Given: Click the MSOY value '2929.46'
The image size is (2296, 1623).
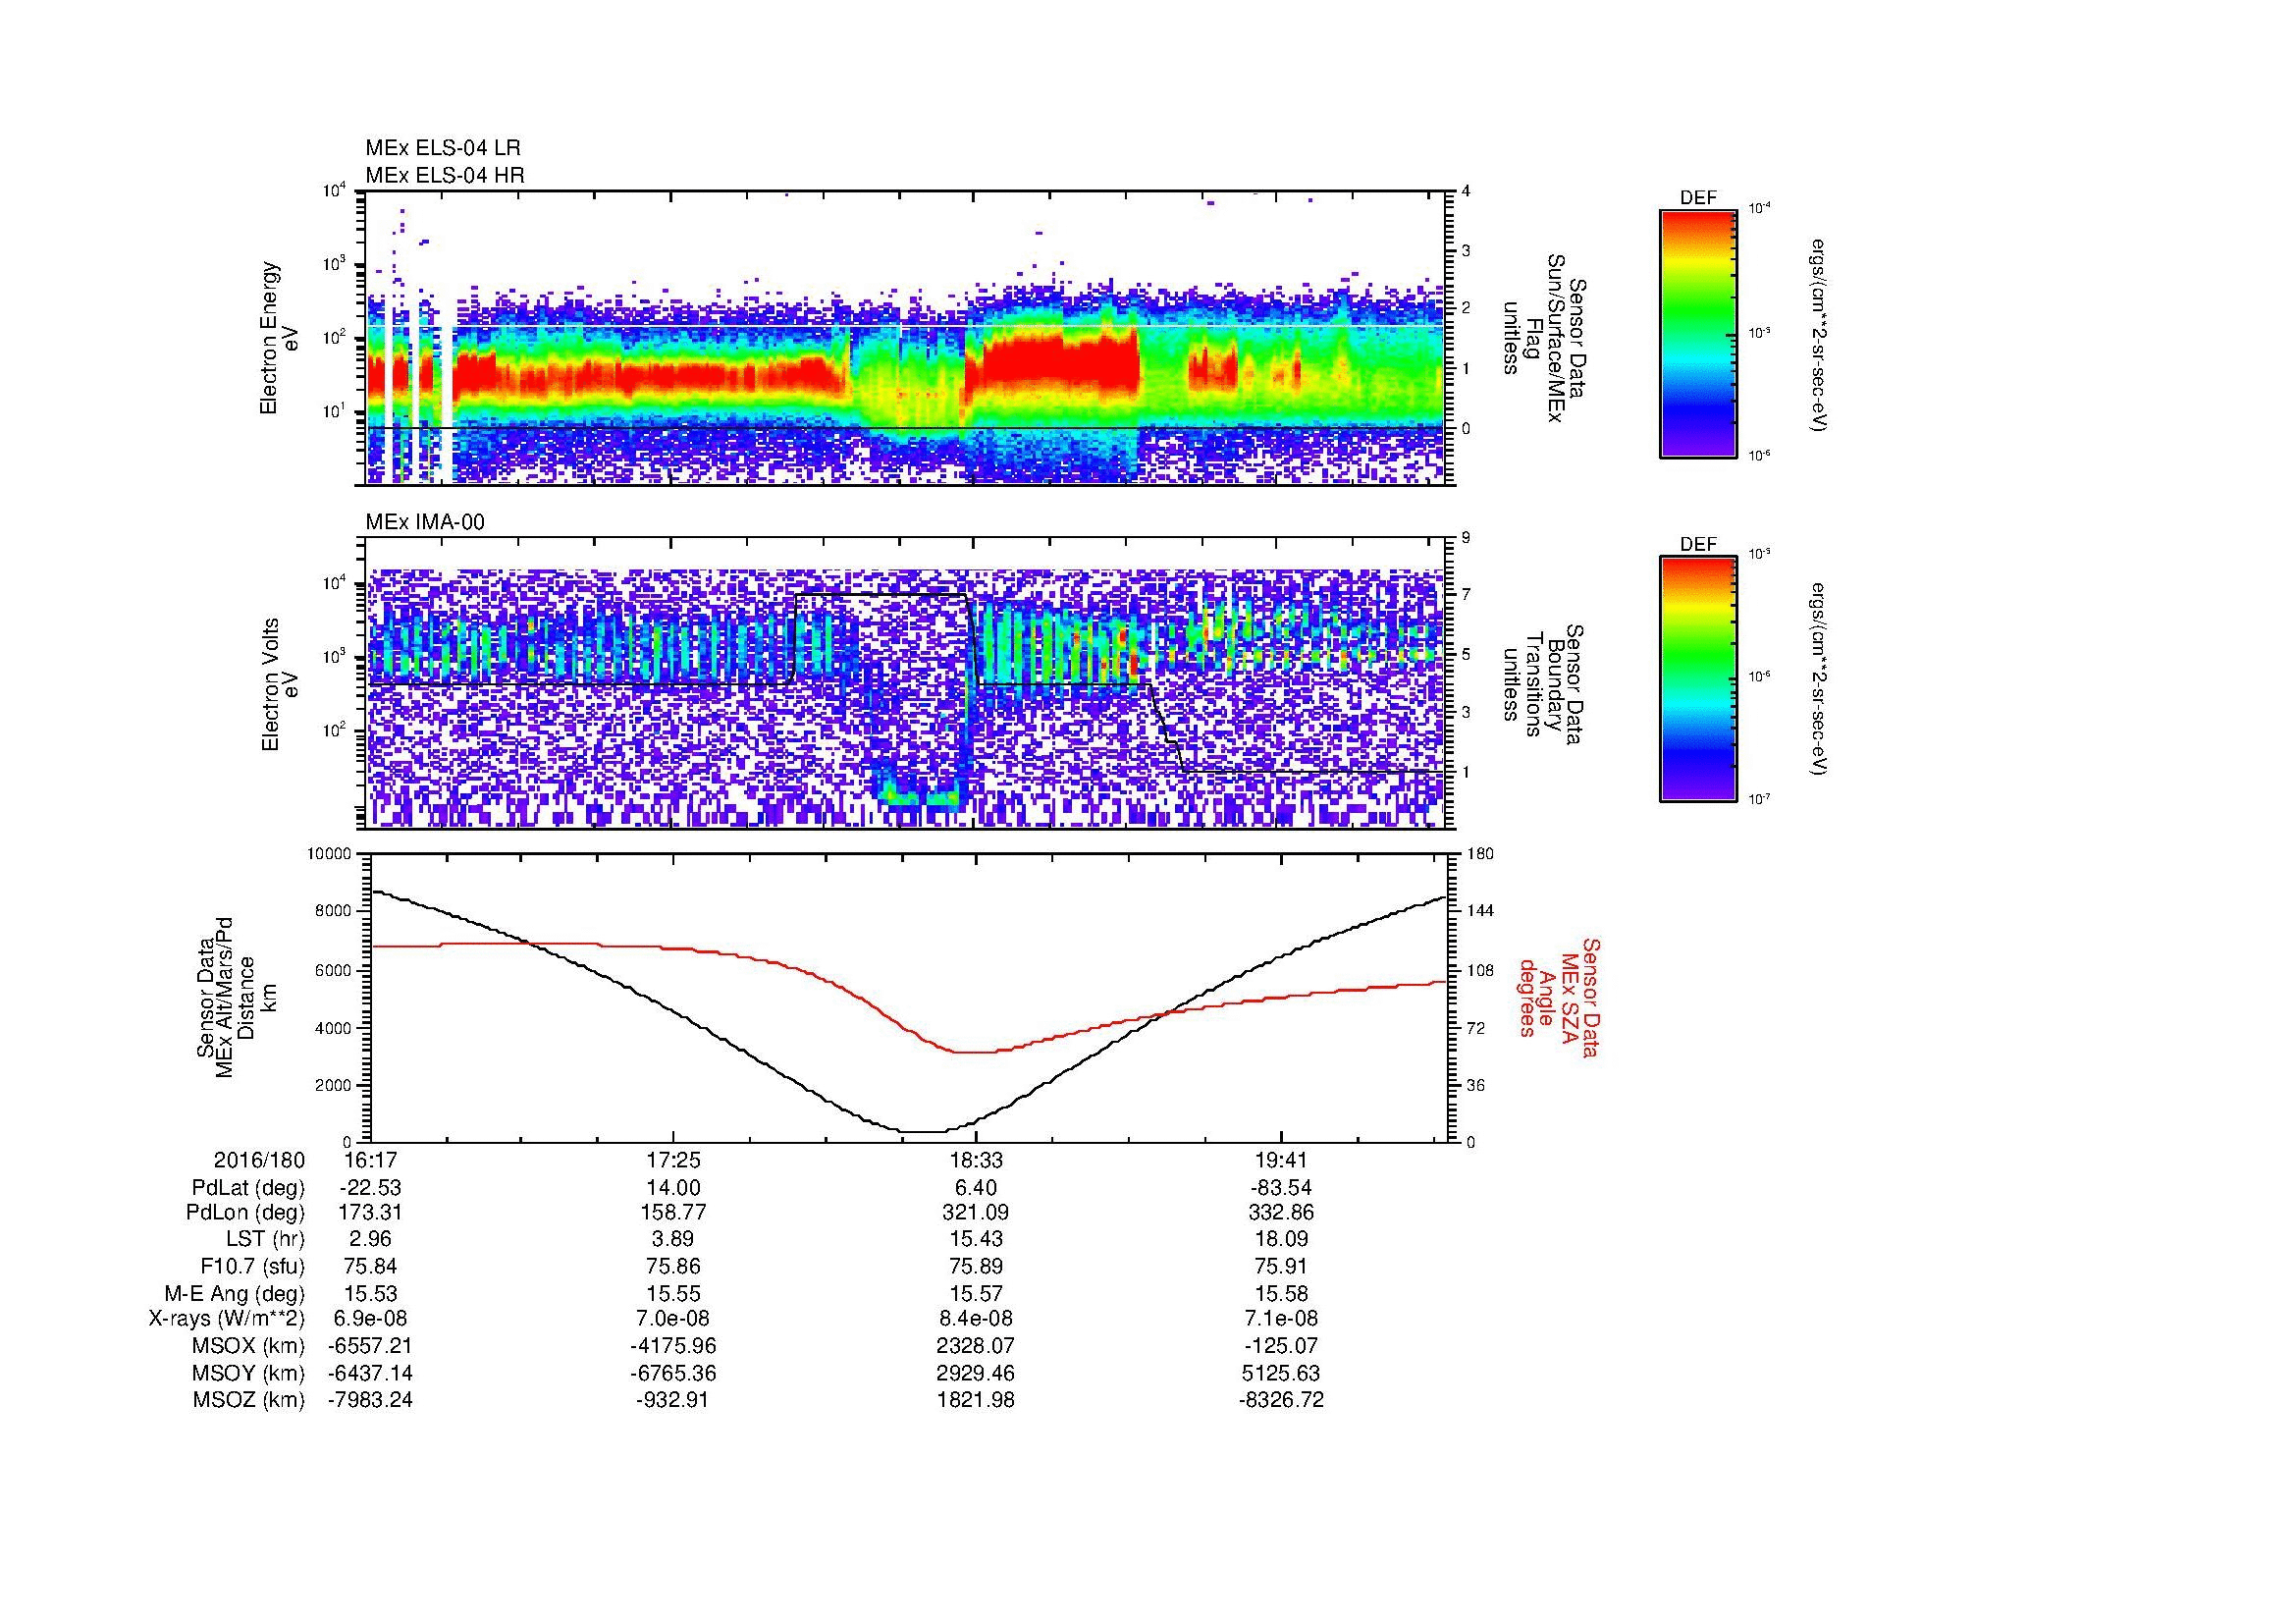Looking at the screenshot, I should pos(977,1373).
